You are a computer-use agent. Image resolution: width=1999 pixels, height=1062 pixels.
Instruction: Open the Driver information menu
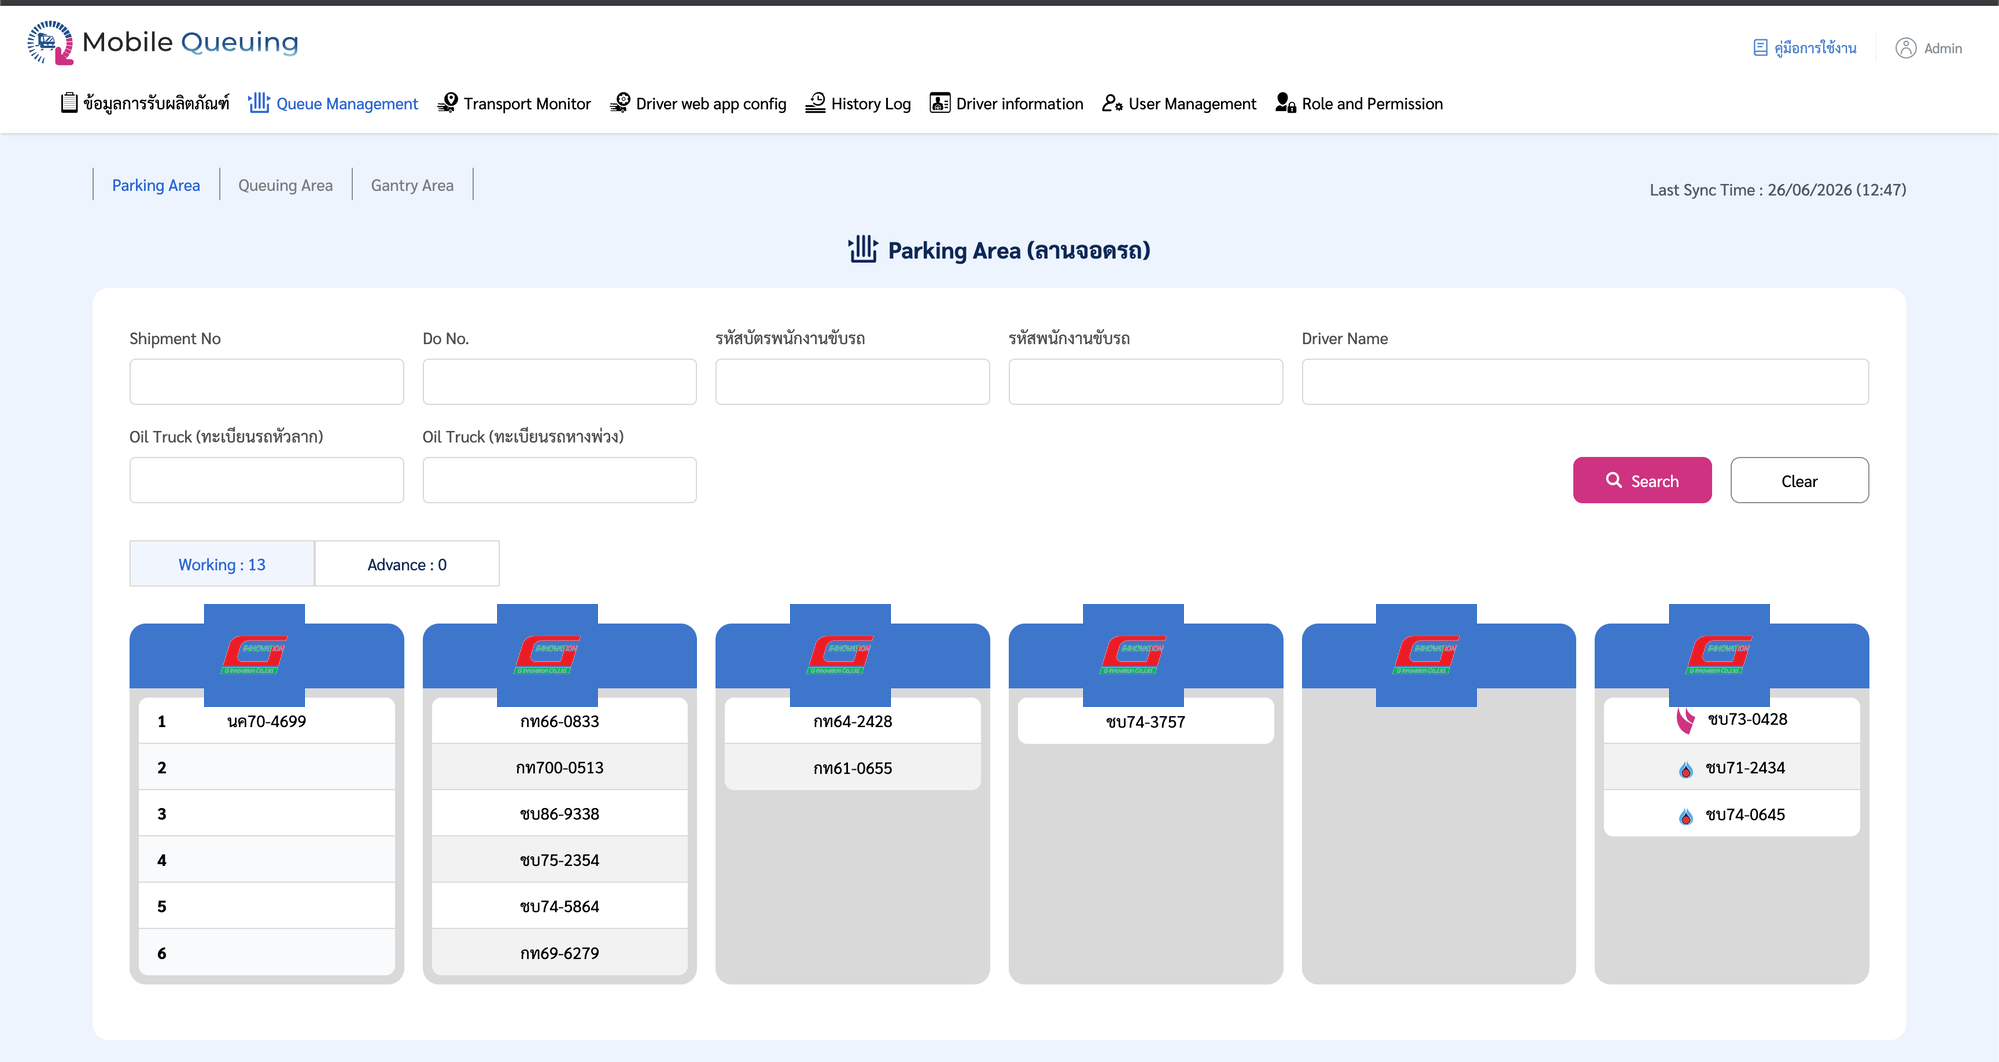tap(1006, 103)
